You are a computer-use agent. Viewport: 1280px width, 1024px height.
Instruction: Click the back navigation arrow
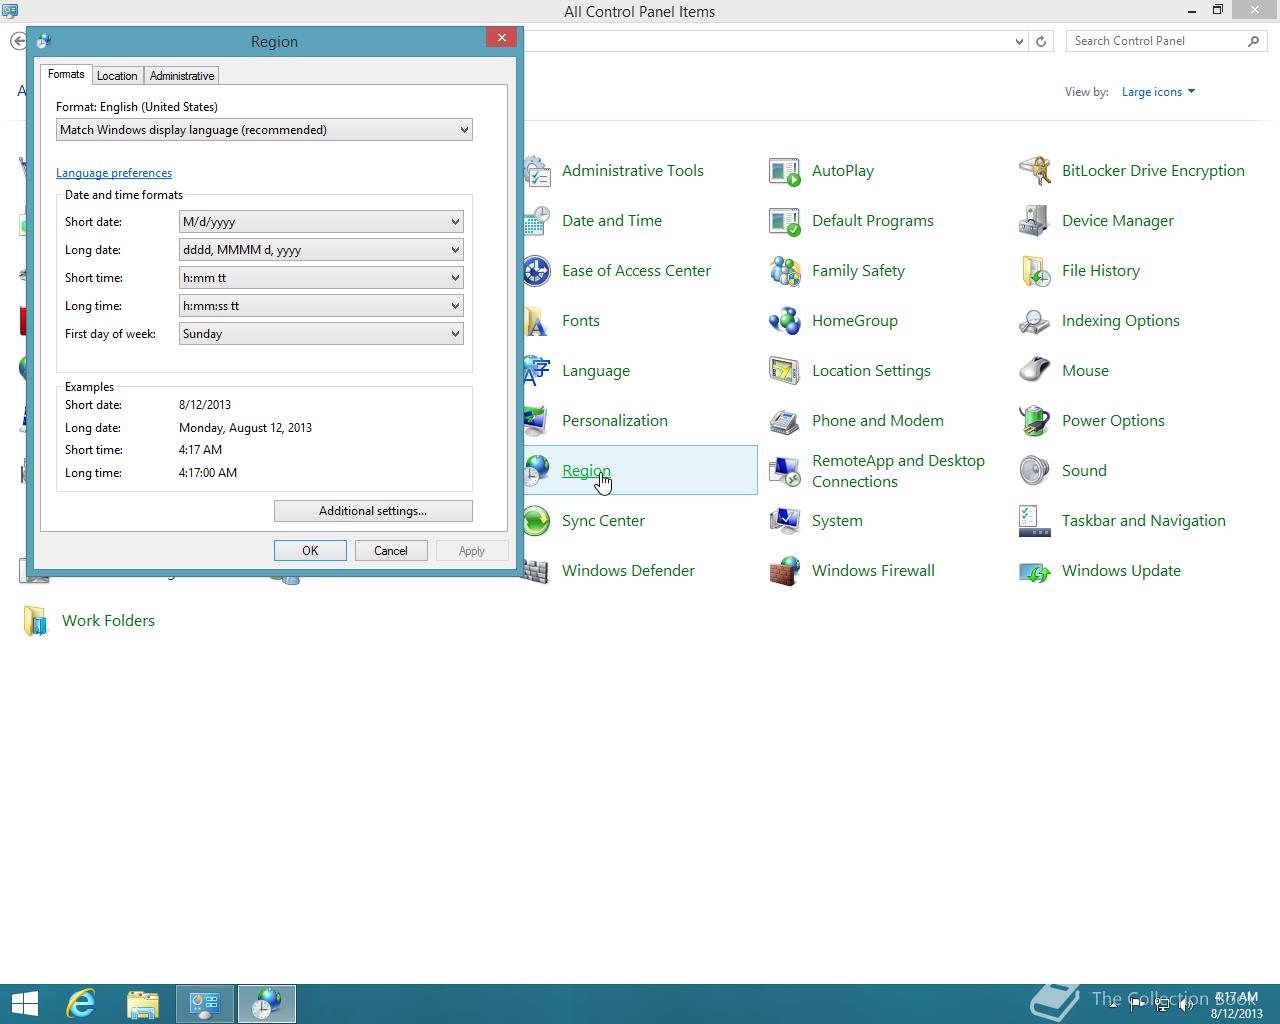tap(18, 41)
